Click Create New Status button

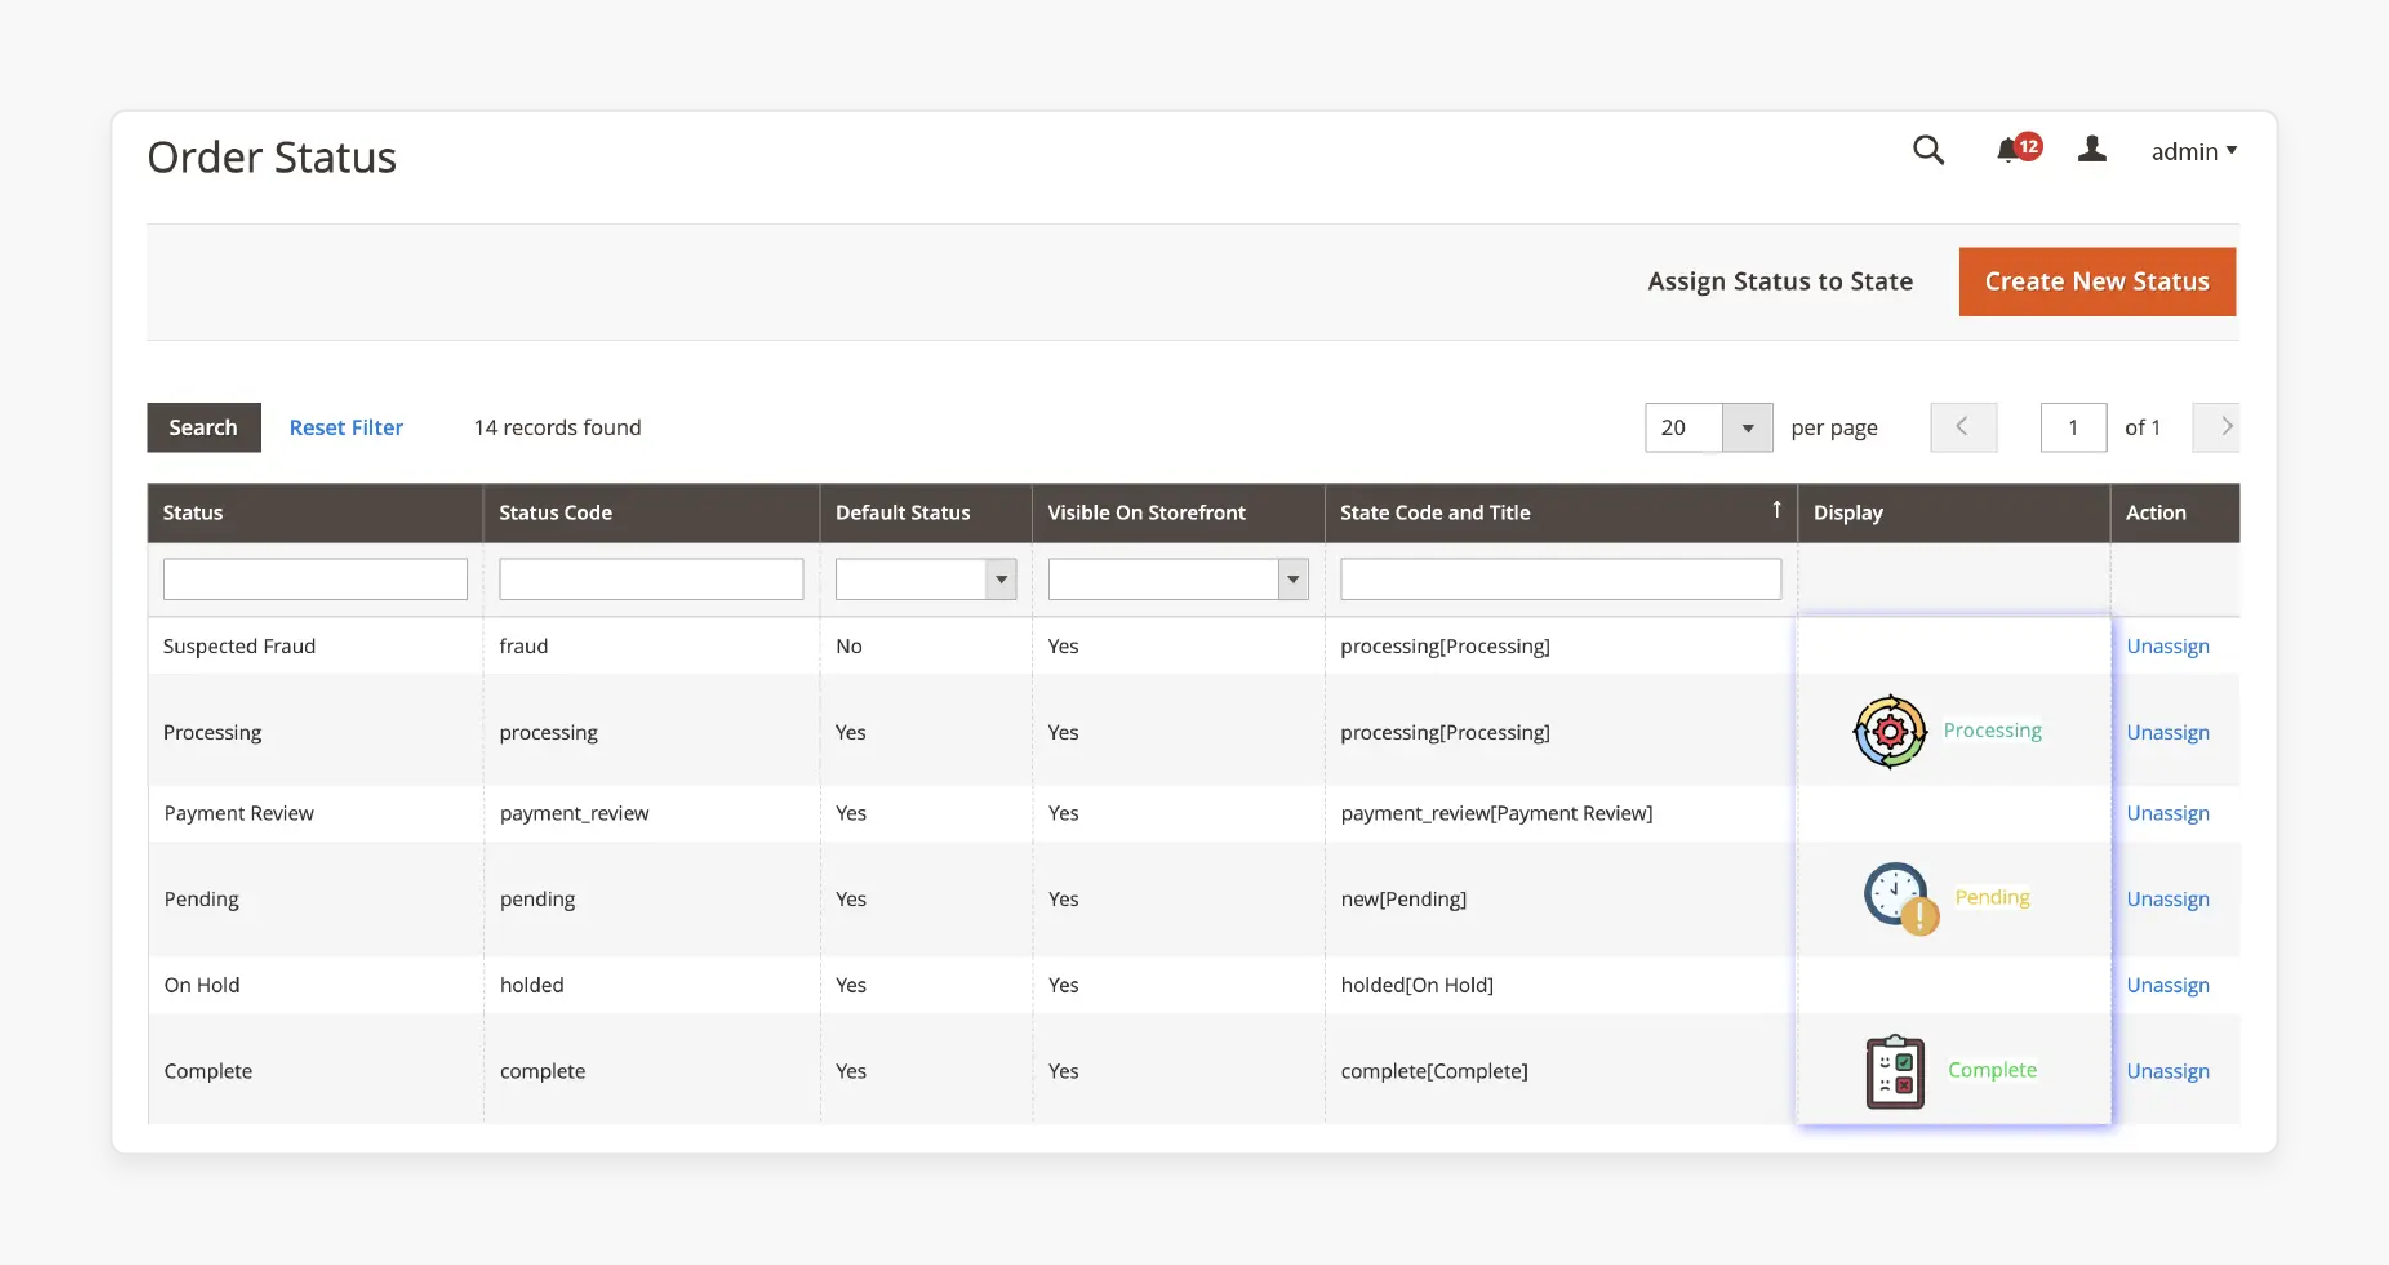(x=2097, y=282)
